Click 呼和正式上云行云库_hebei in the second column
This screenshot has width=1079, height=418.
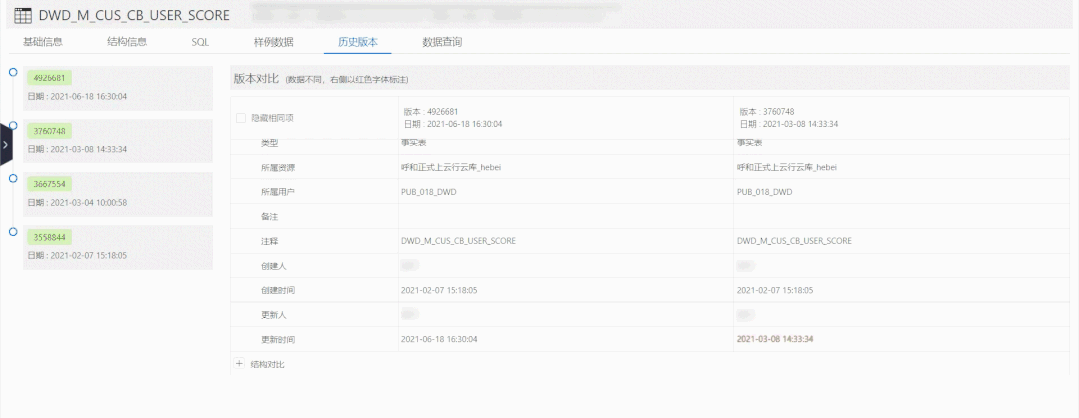pos(787,167)
